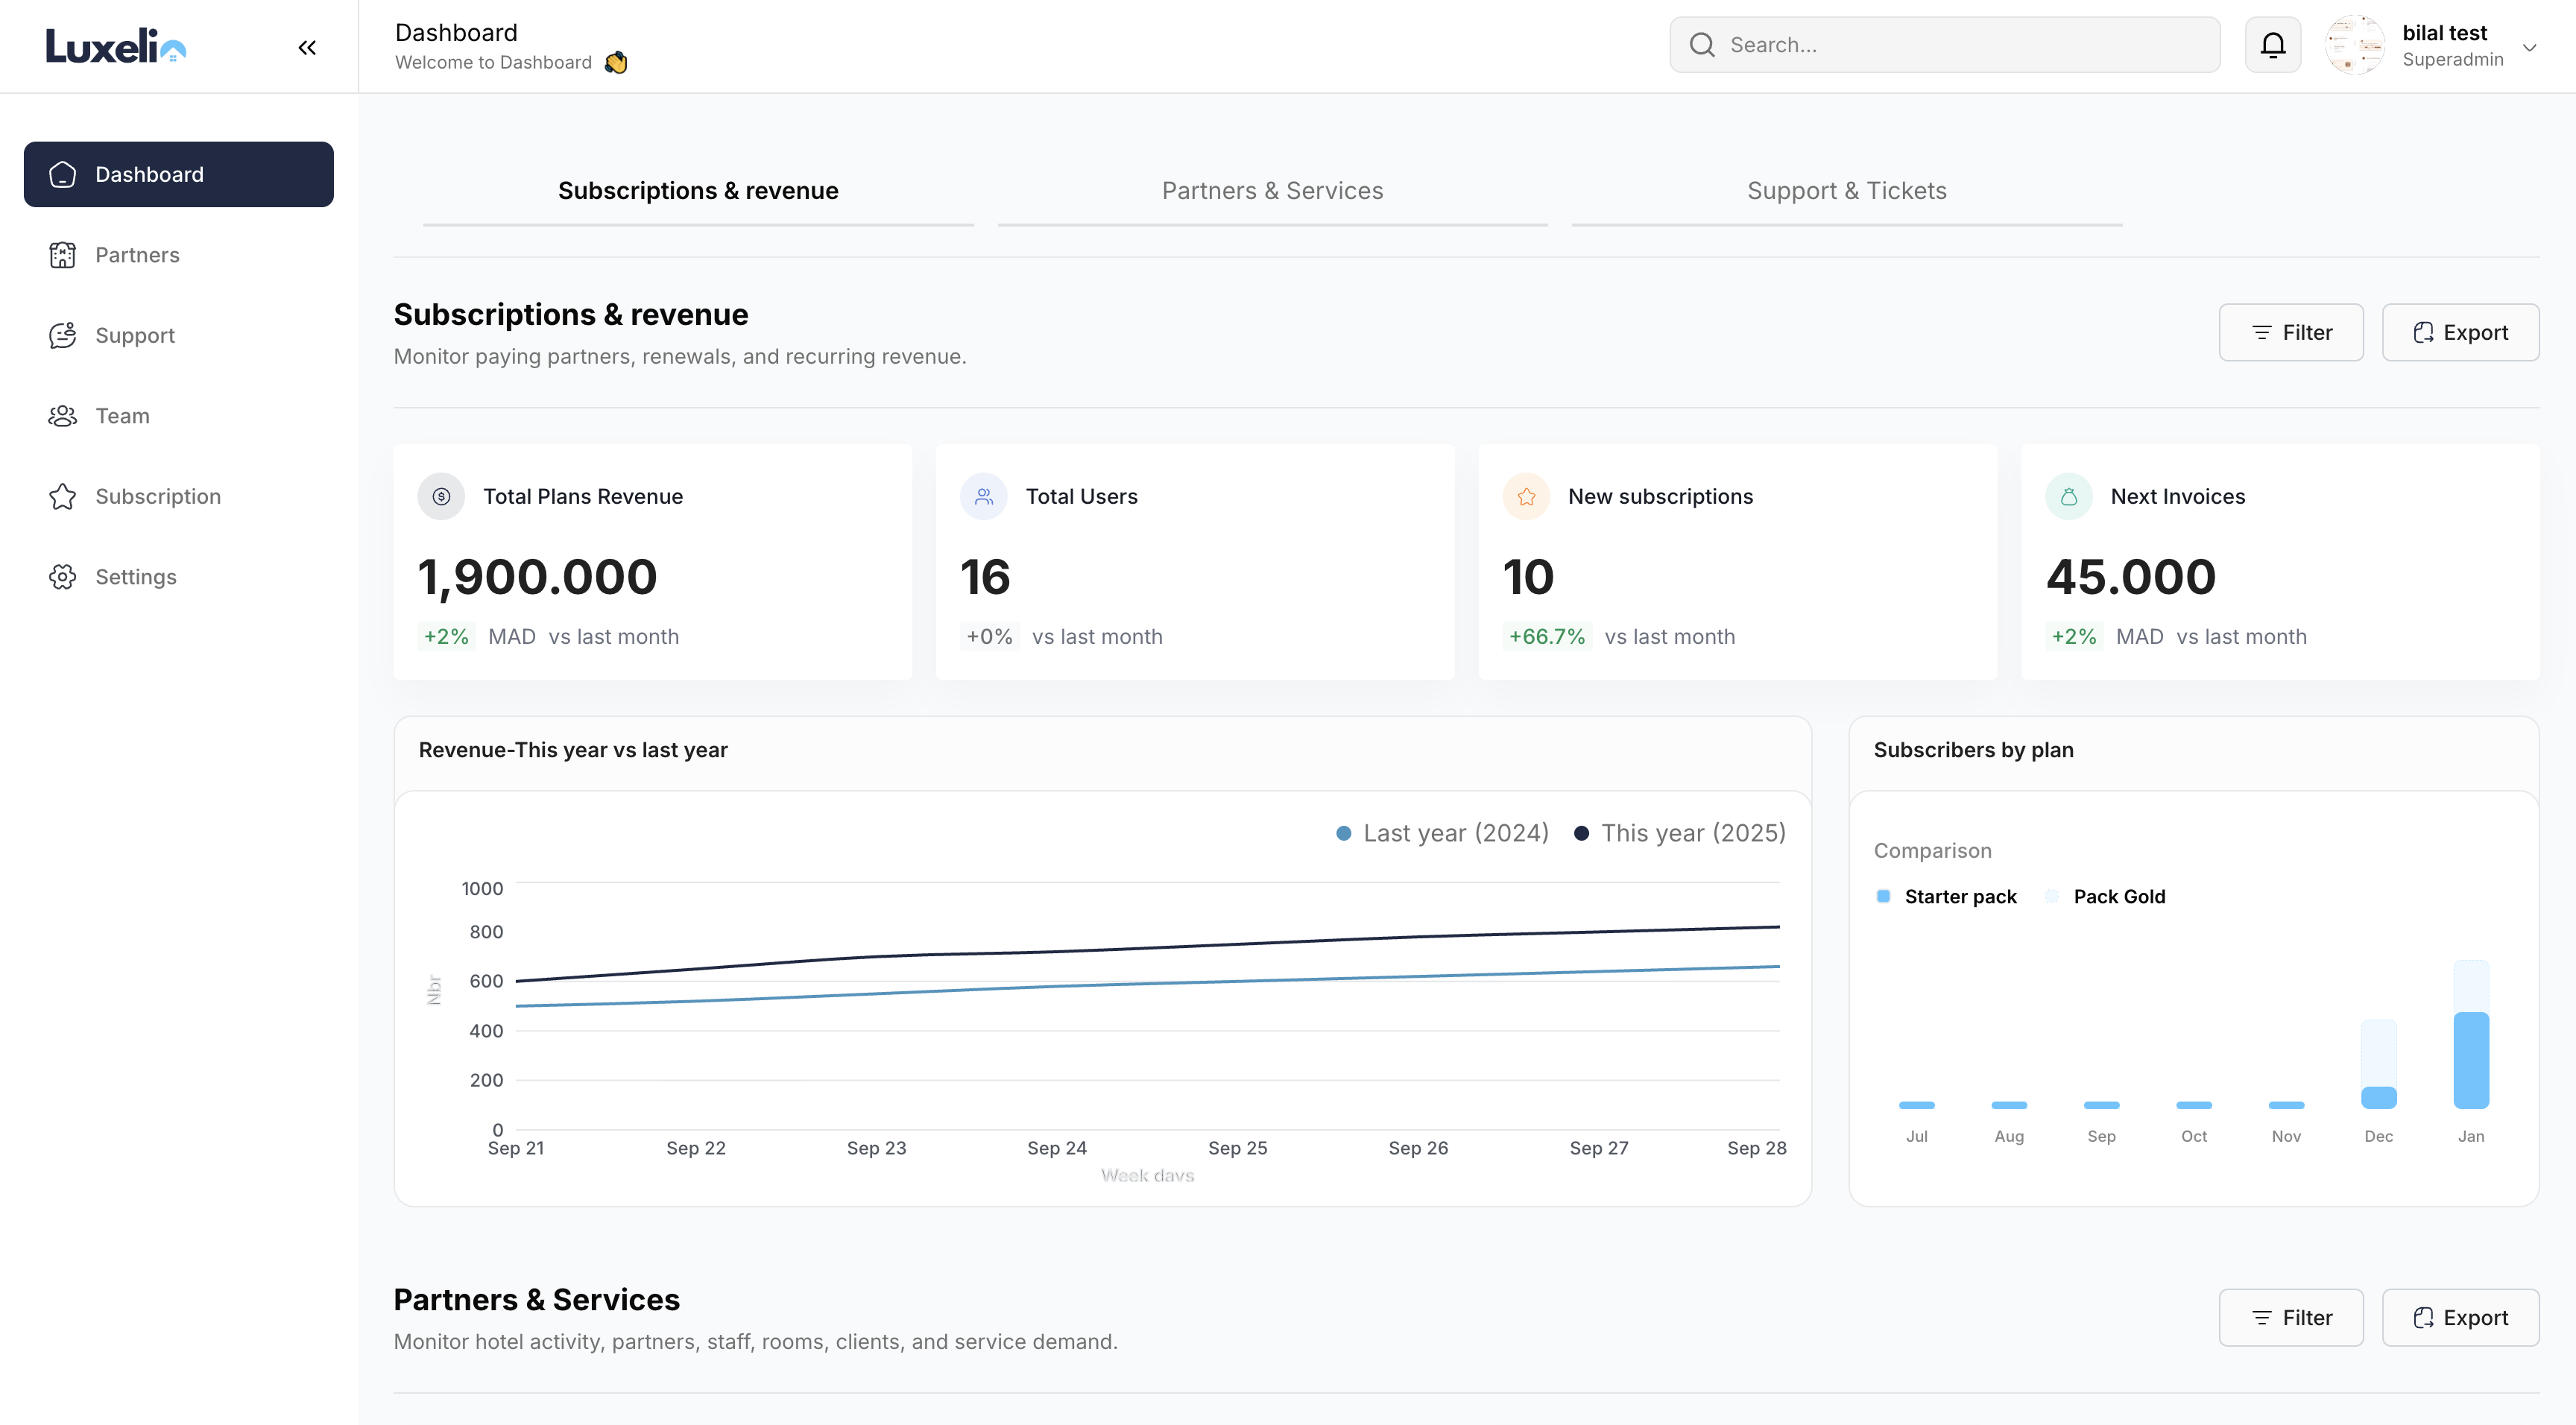The height and width of the screenshot is (1425, 2576).
Task: Collapse the sidebar with double-chevron icon
Action: (x=307, y=47)
